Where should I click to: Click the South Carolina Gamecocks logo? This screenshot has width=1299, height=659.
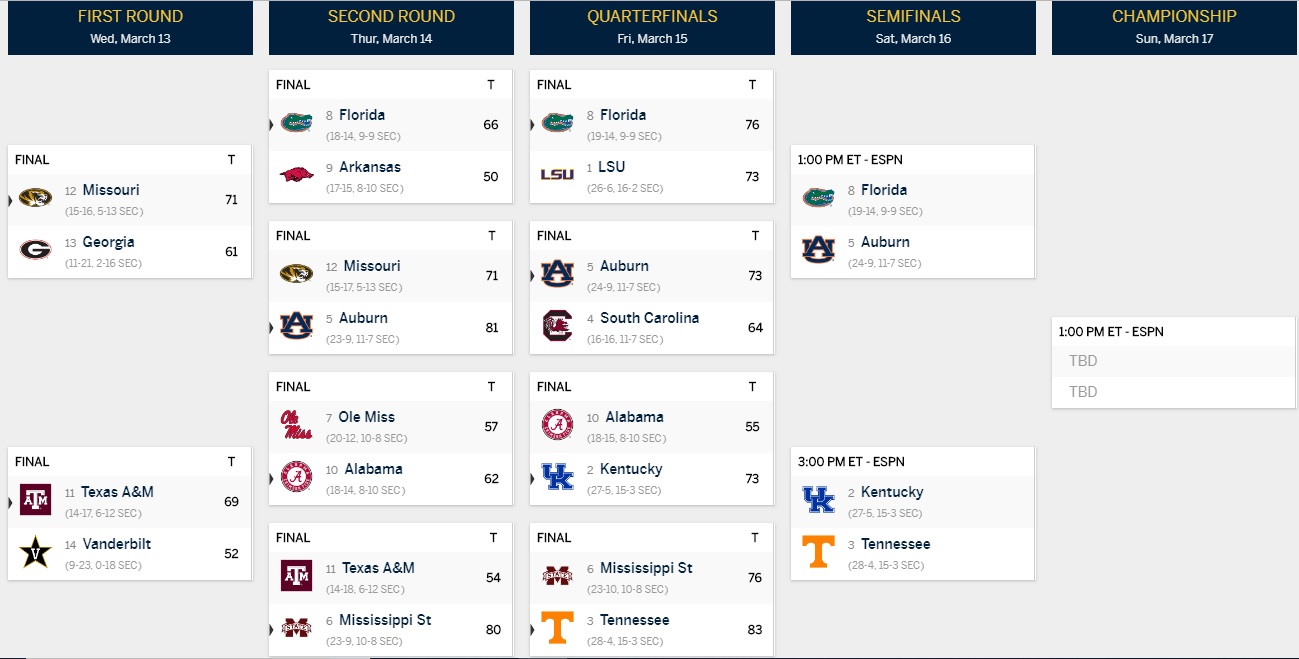click(557, 326)
